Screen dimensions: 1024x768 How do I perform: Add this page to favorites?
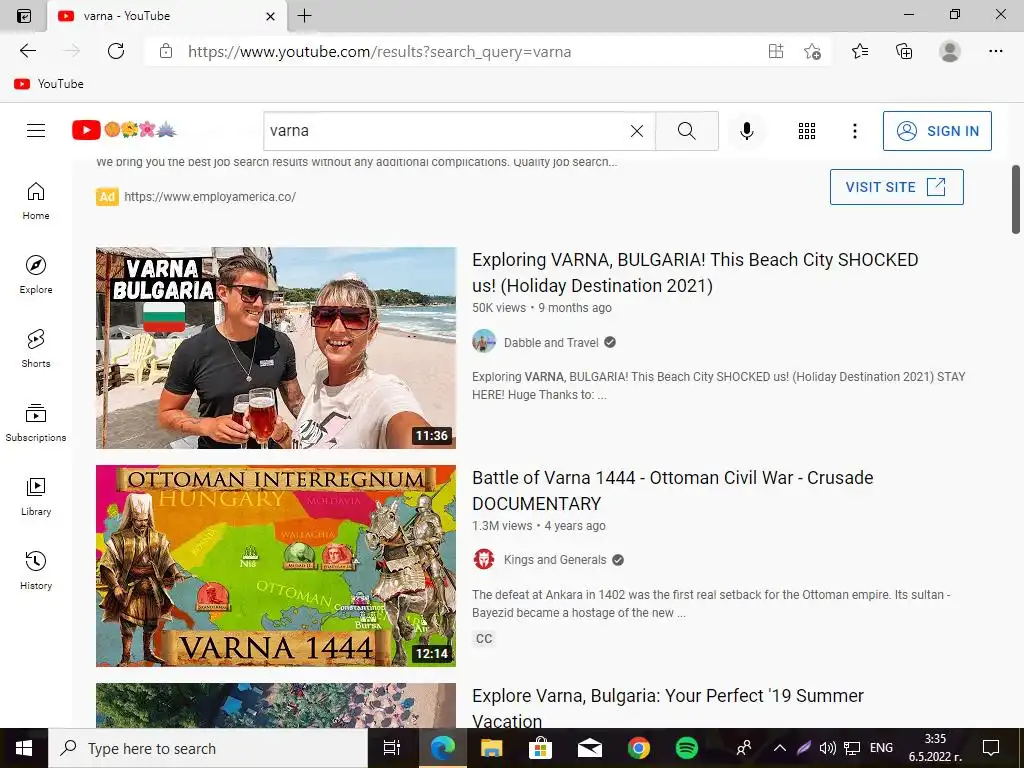click(x=812, y=51)
